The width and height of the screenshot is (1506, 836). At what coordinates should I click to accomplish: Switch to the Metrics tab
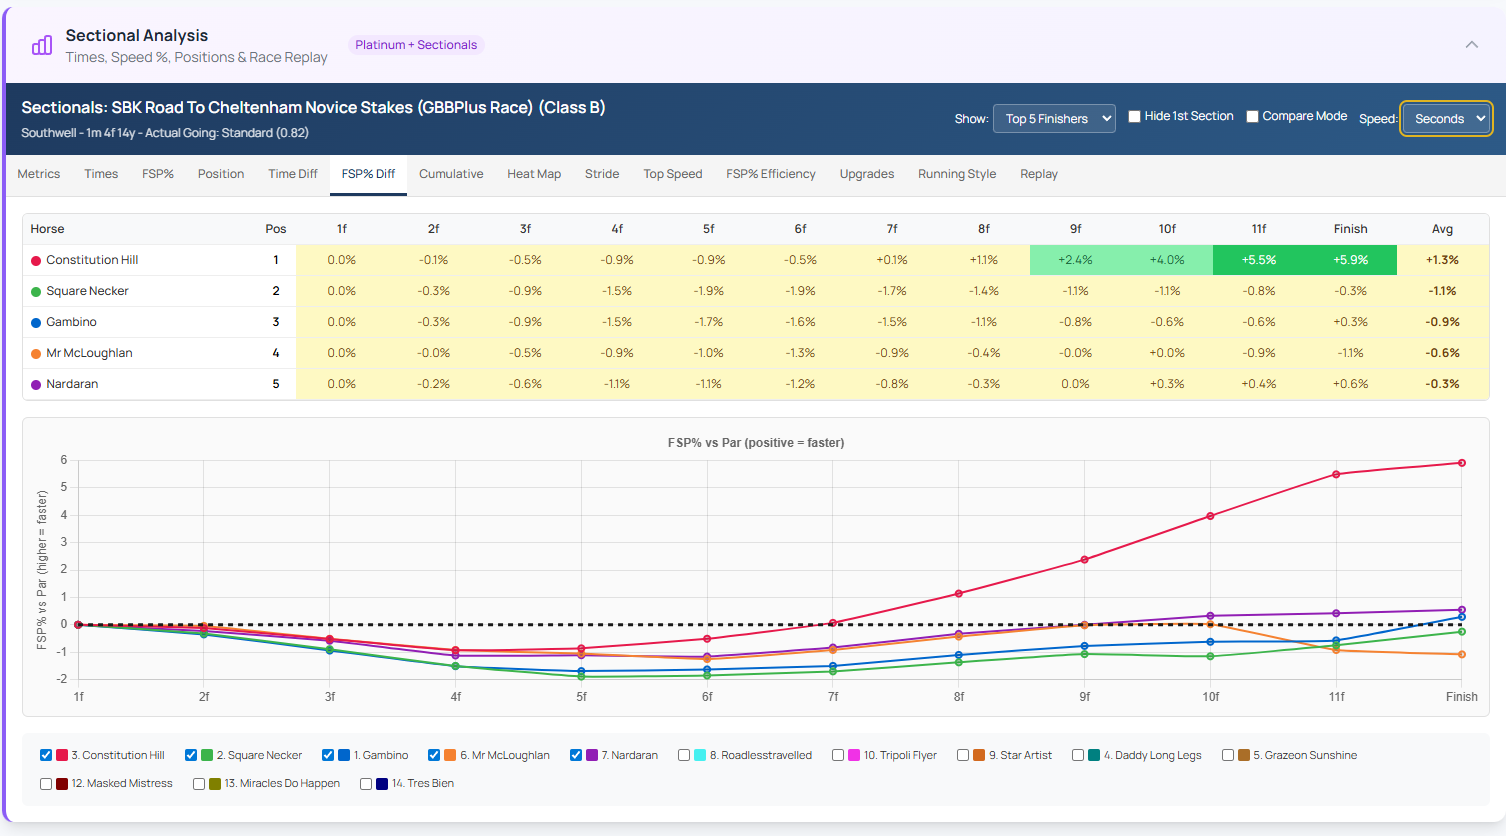(39, 174)
